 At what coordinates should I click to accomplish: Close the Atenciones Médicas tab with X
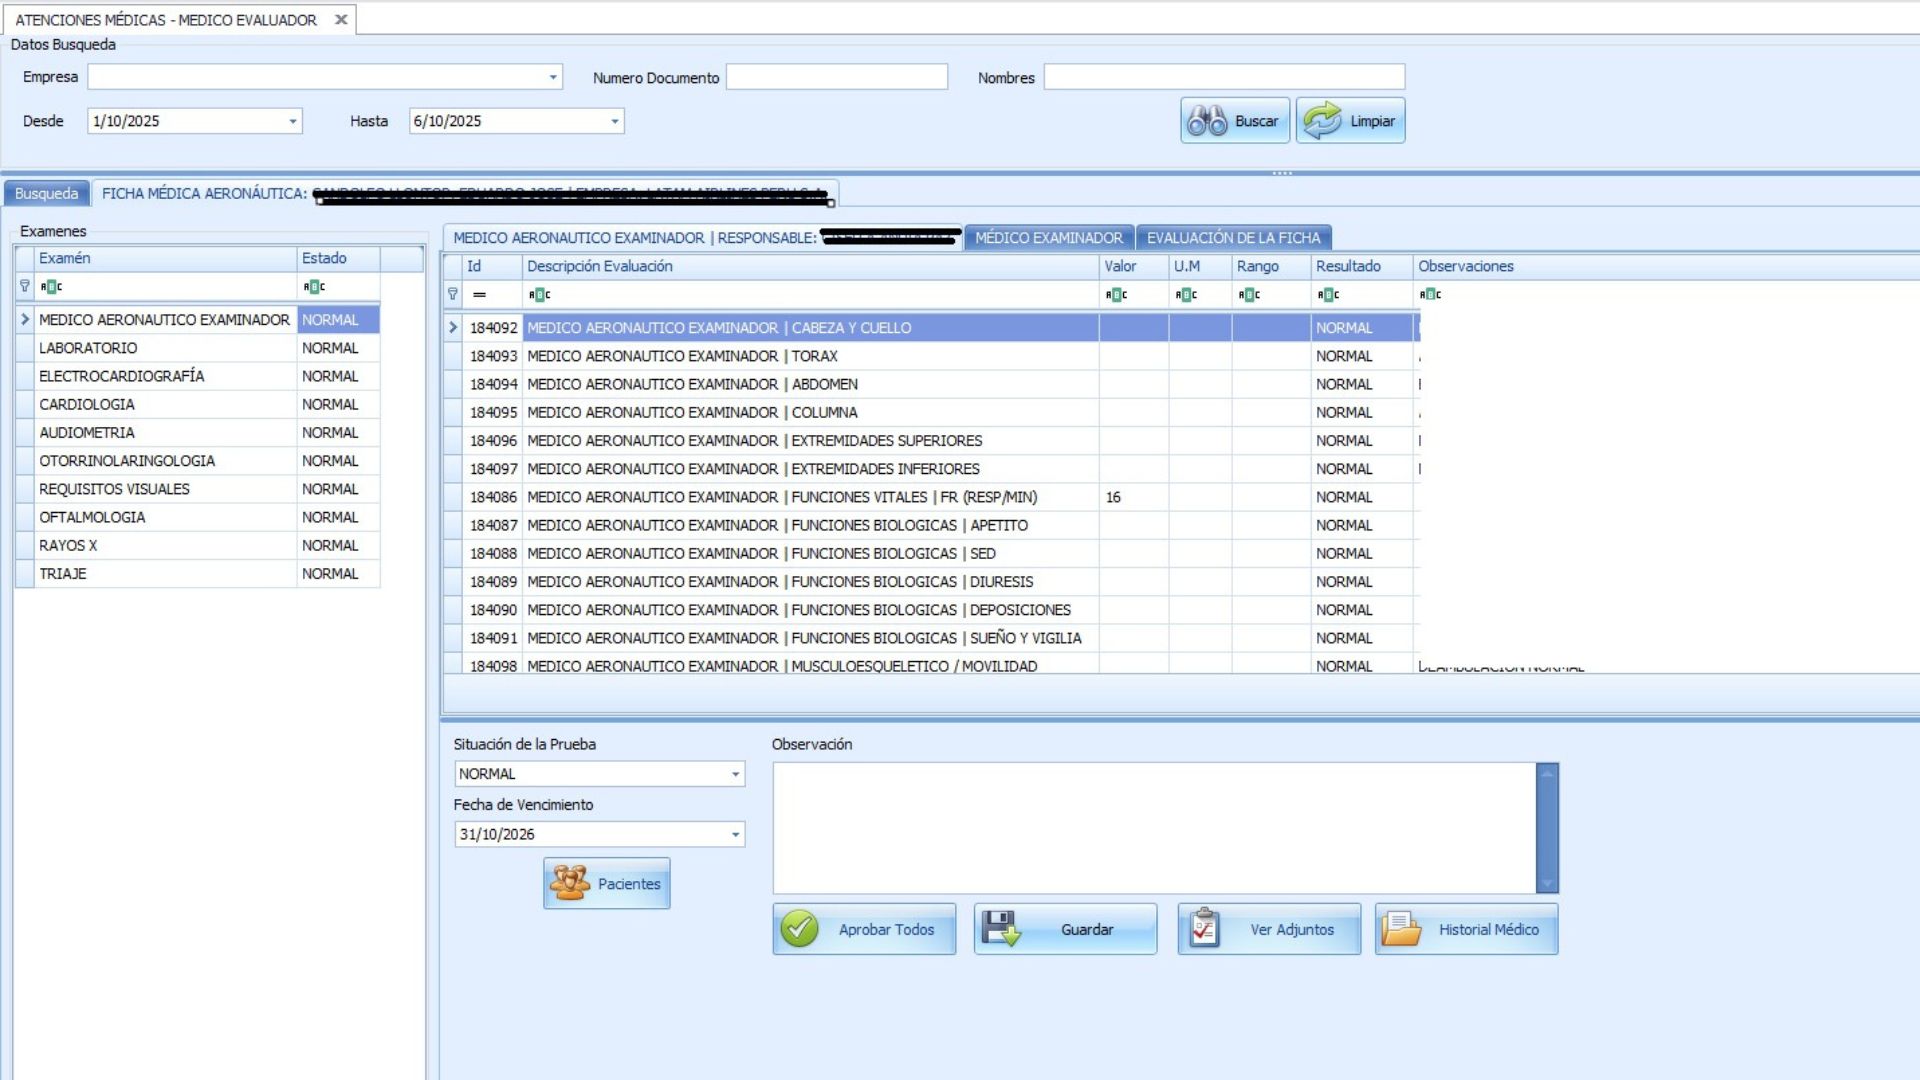coord(341,19)
